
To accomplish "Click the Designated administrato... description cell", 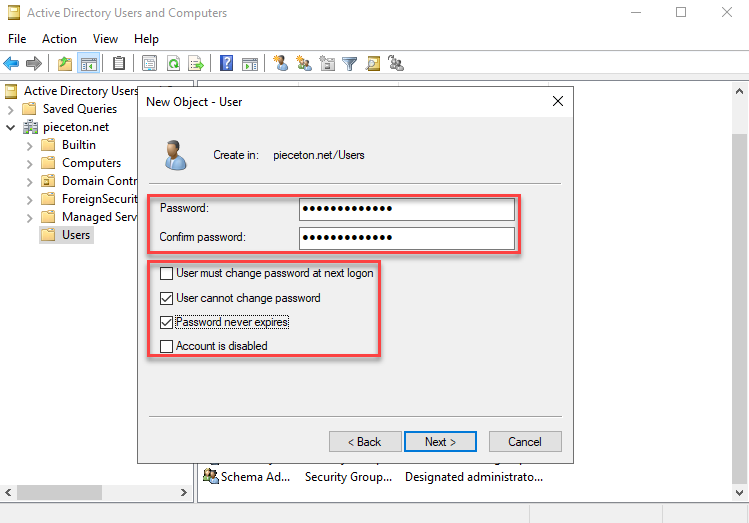I will point(474,477).
